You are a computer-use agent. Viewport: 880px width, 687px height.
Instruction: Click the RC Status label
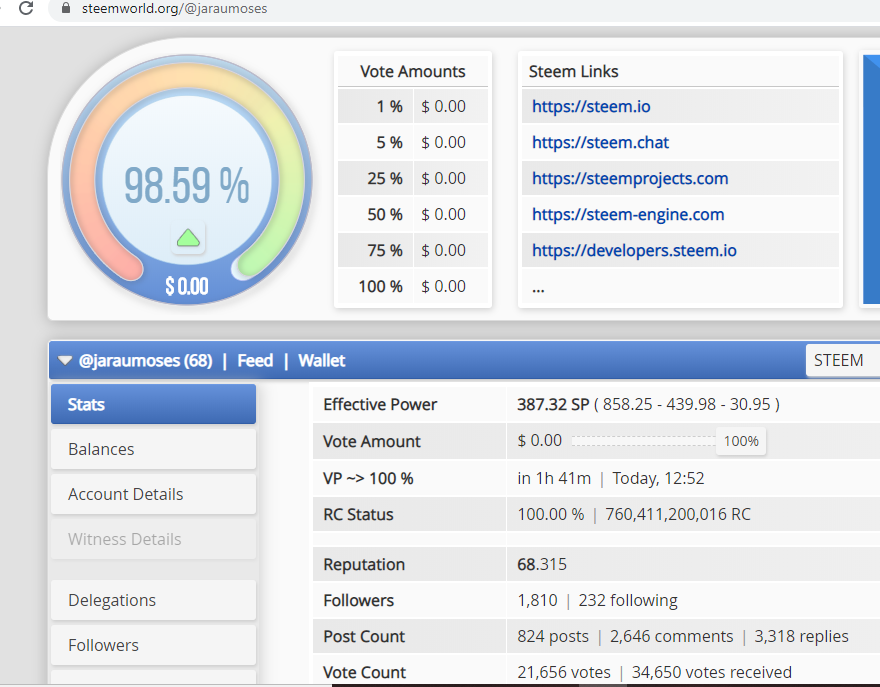coord(358,514)
